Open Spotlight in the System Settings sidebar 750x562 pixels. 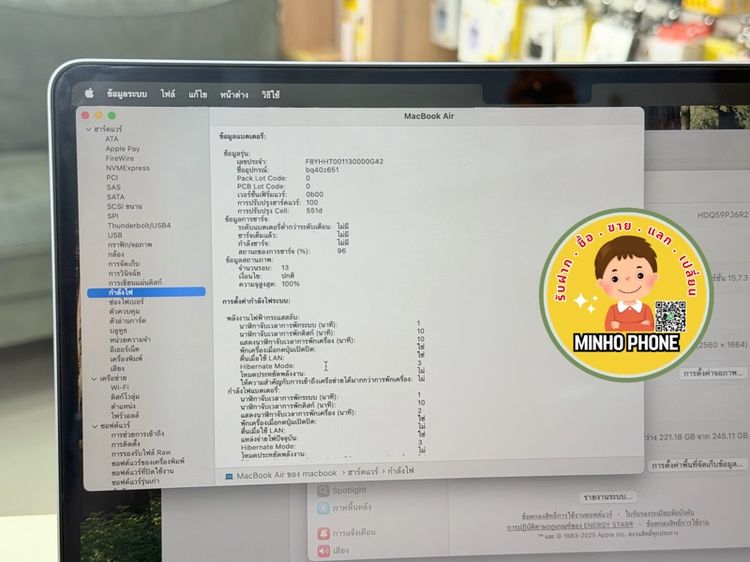click(x=342, y=490)
